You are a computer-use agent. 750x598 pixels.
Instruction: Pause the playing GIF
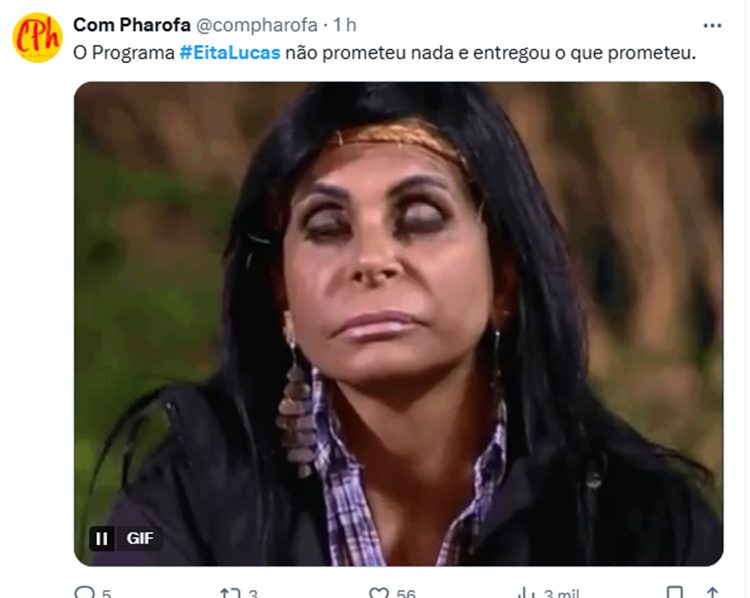(x=101, y=539)
